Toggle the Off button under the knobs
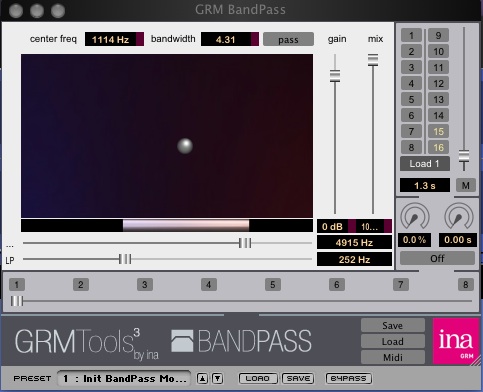 437,258
